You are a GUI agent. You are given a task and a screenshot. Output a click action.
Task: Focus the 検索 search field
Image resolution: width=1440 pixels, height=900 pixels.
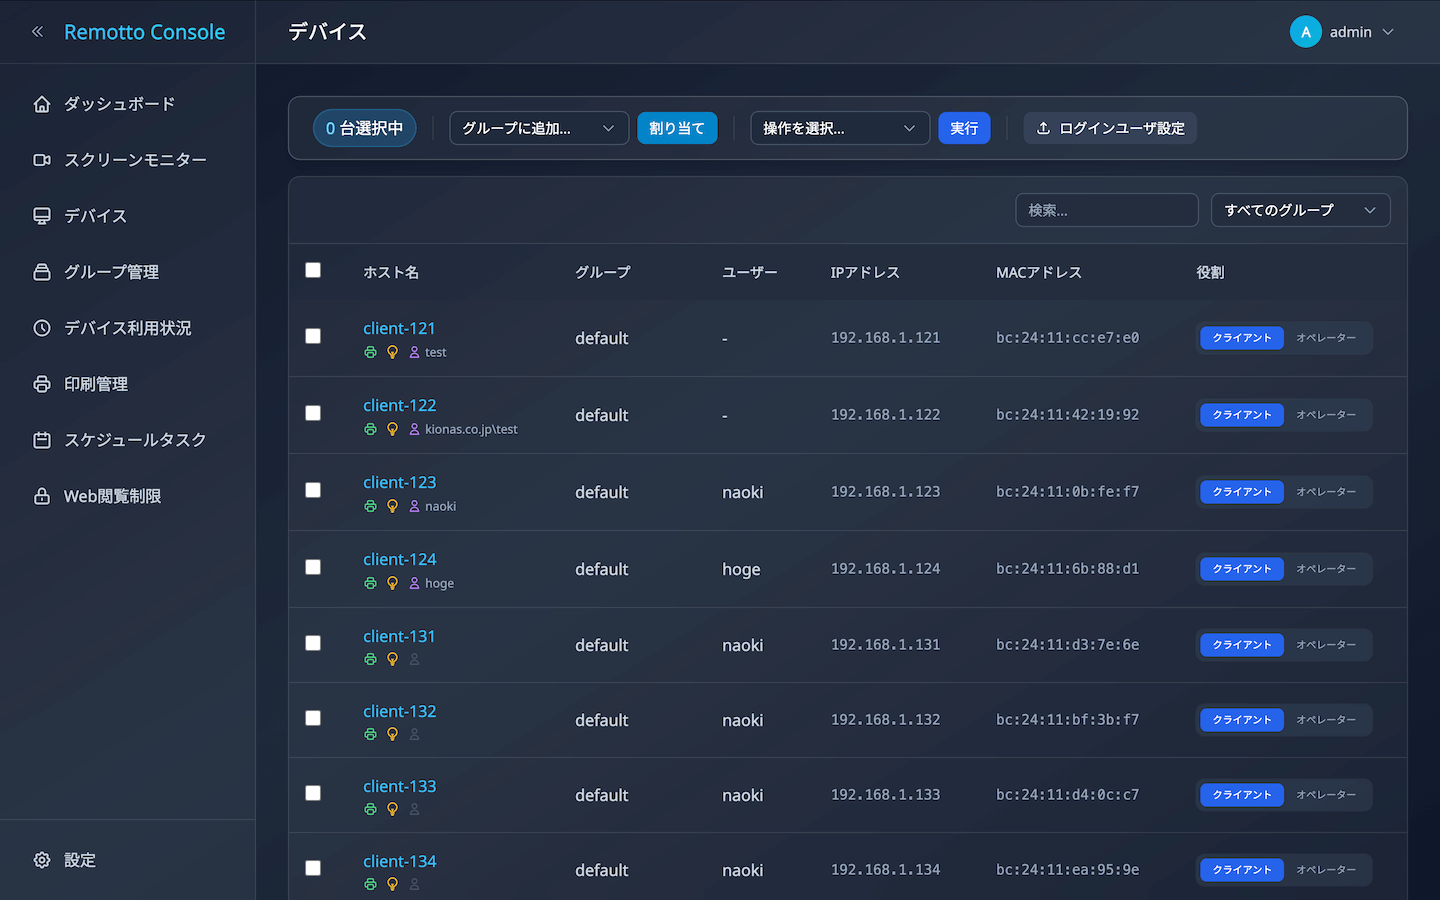pyautogui.click(x=1106, y=210)
